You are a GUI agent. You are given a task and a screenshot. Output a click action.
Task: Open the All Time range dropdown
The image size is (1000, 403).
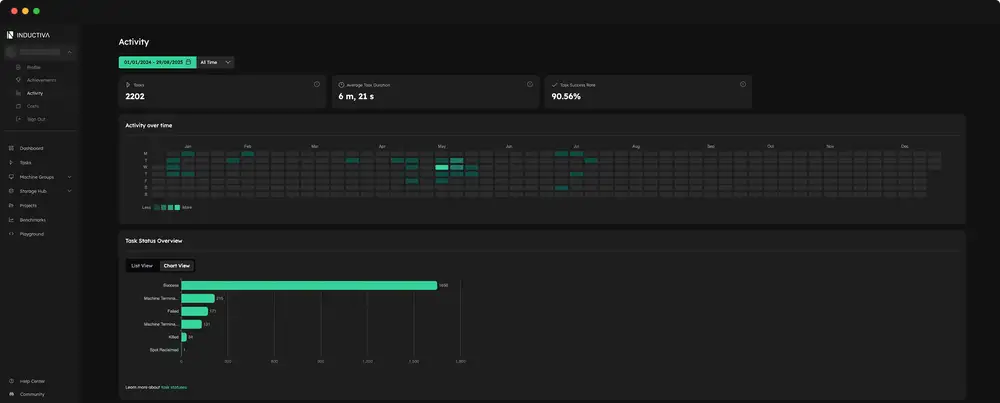click(x=215, y=62)
